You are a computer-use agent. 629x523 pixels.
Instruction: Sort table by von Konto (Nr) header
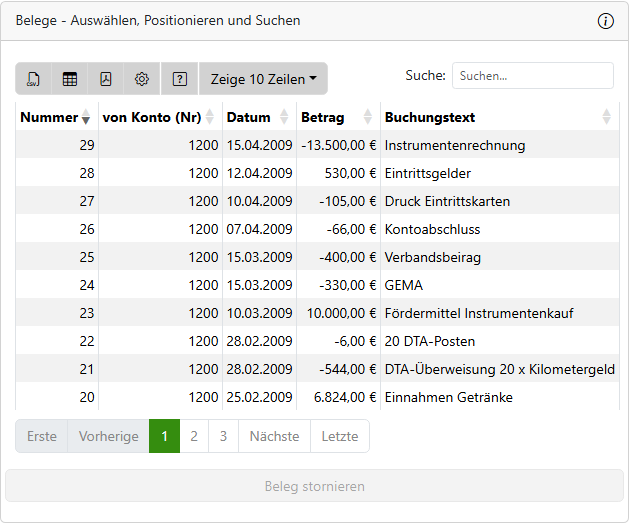coord(152,118)
